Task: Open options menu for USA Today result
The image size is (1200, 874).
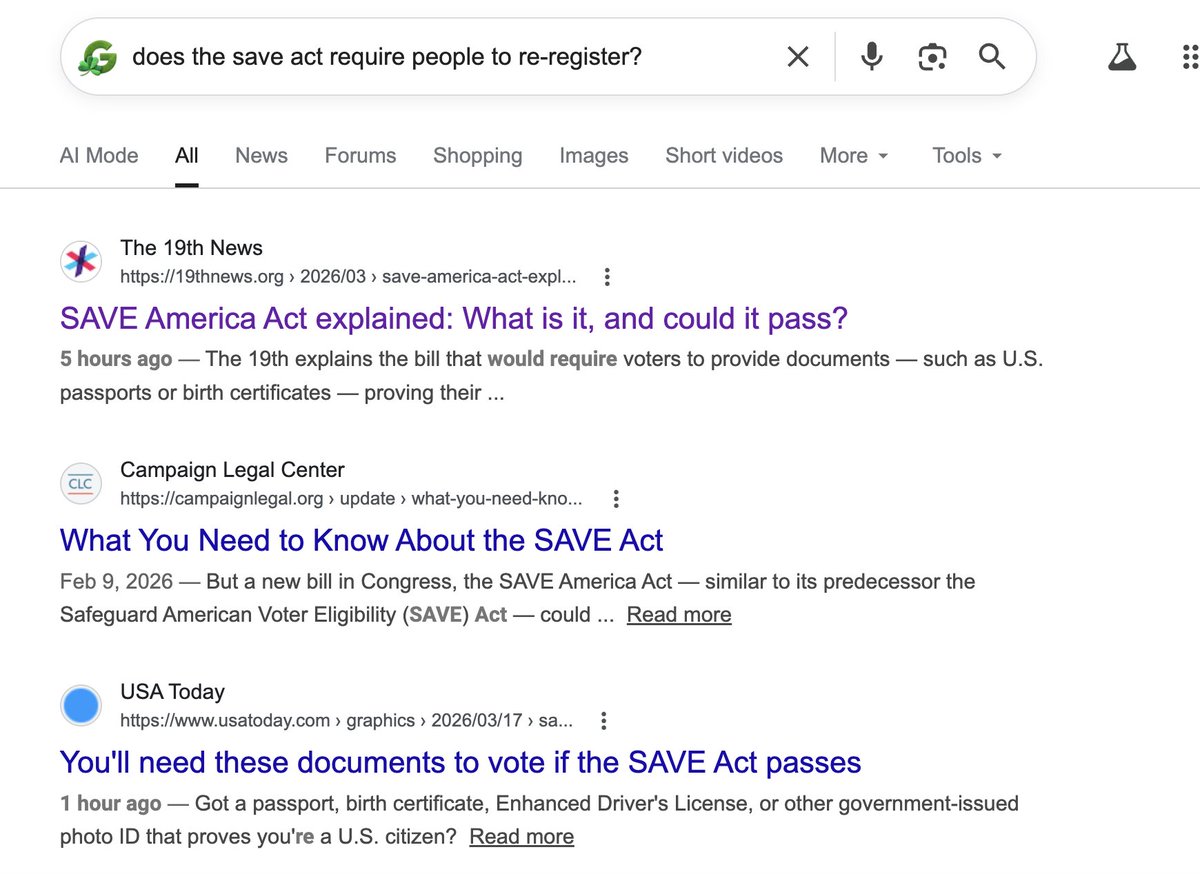Action: [x=603, y=721]
